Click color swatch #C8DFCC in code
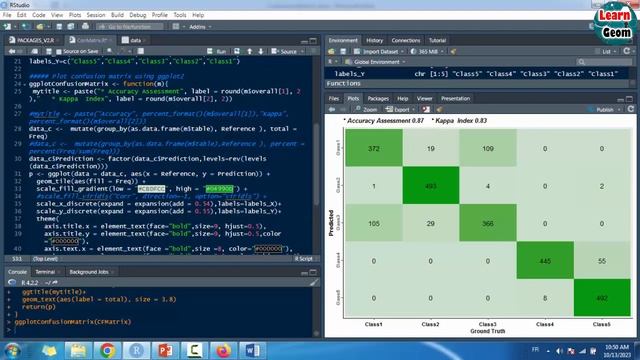 tap(151, 189)
